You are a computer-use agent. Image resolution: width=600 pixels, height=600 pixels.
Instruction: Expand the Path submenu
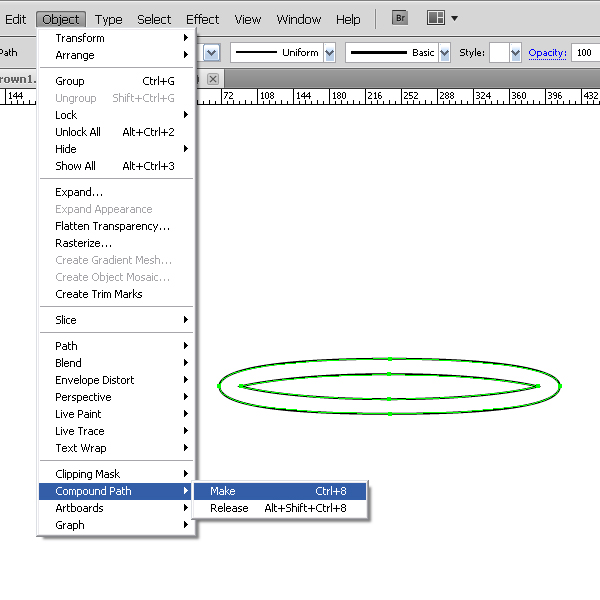tap(116, 346)
